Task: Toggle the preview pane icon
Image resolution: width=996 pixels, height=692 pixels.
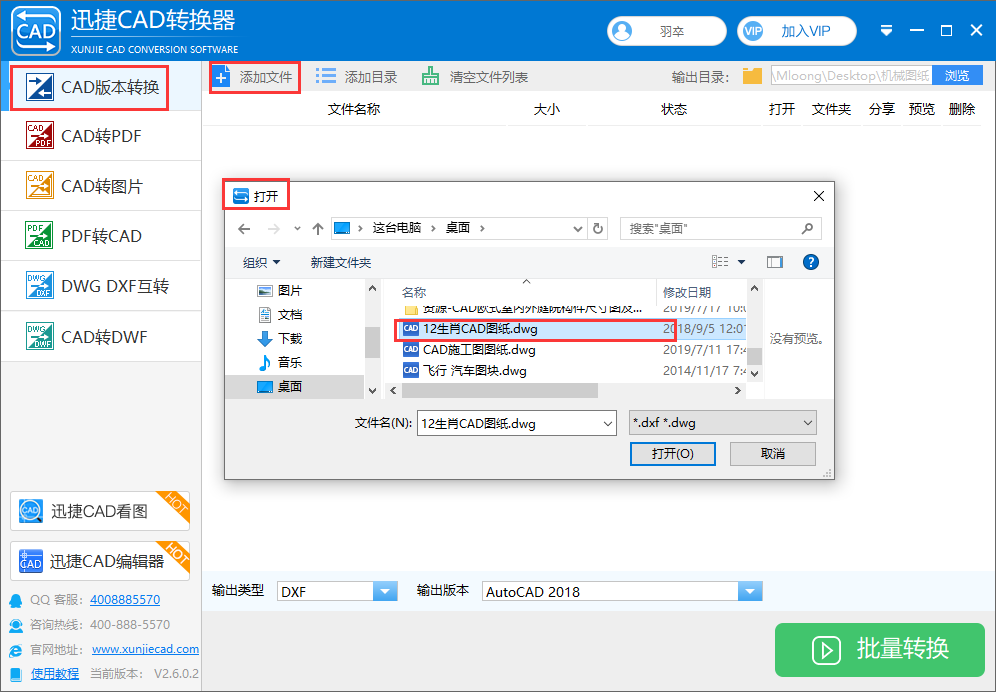Action: 774,262
